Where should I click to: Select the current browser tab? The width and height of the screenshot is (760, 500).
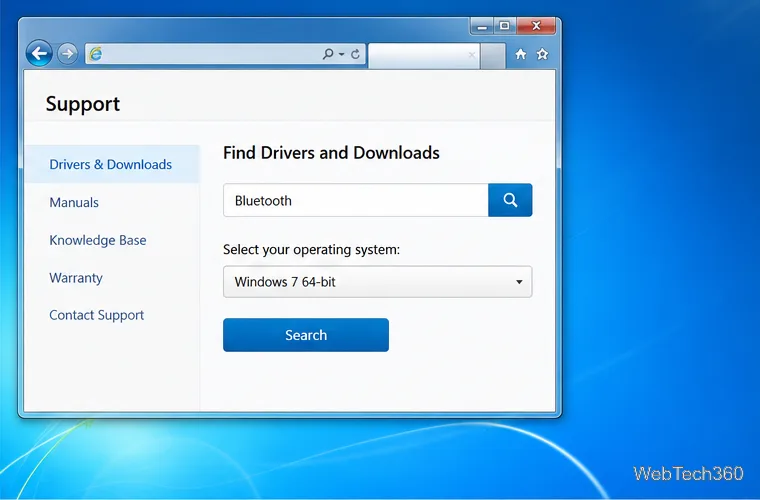coord(424,56)
